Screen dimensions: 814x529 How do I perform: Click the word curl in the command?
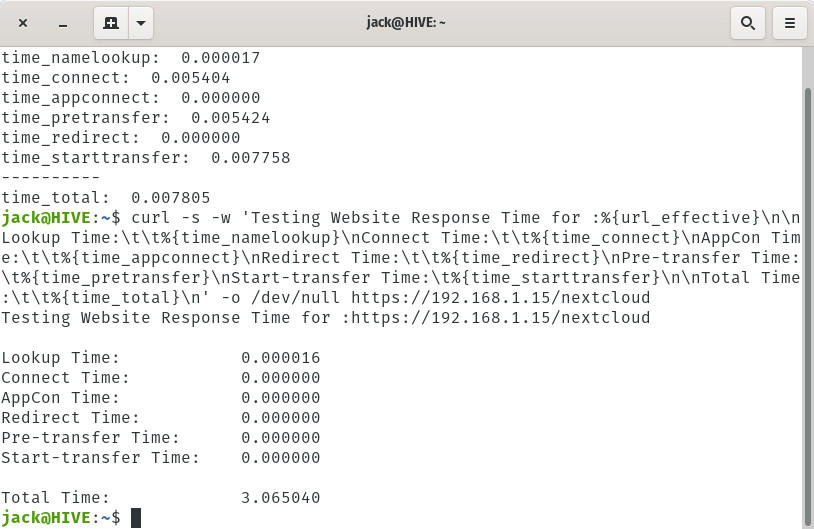150,218
